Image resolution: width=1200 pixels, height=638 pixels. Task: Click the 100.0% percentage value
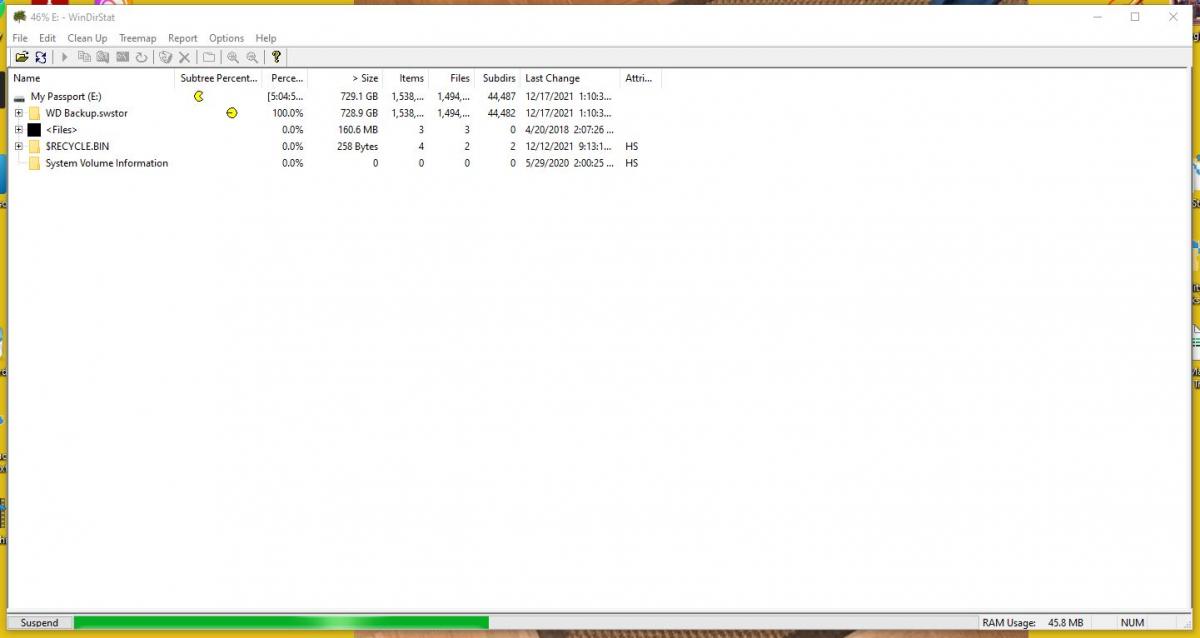pos(288,113)
